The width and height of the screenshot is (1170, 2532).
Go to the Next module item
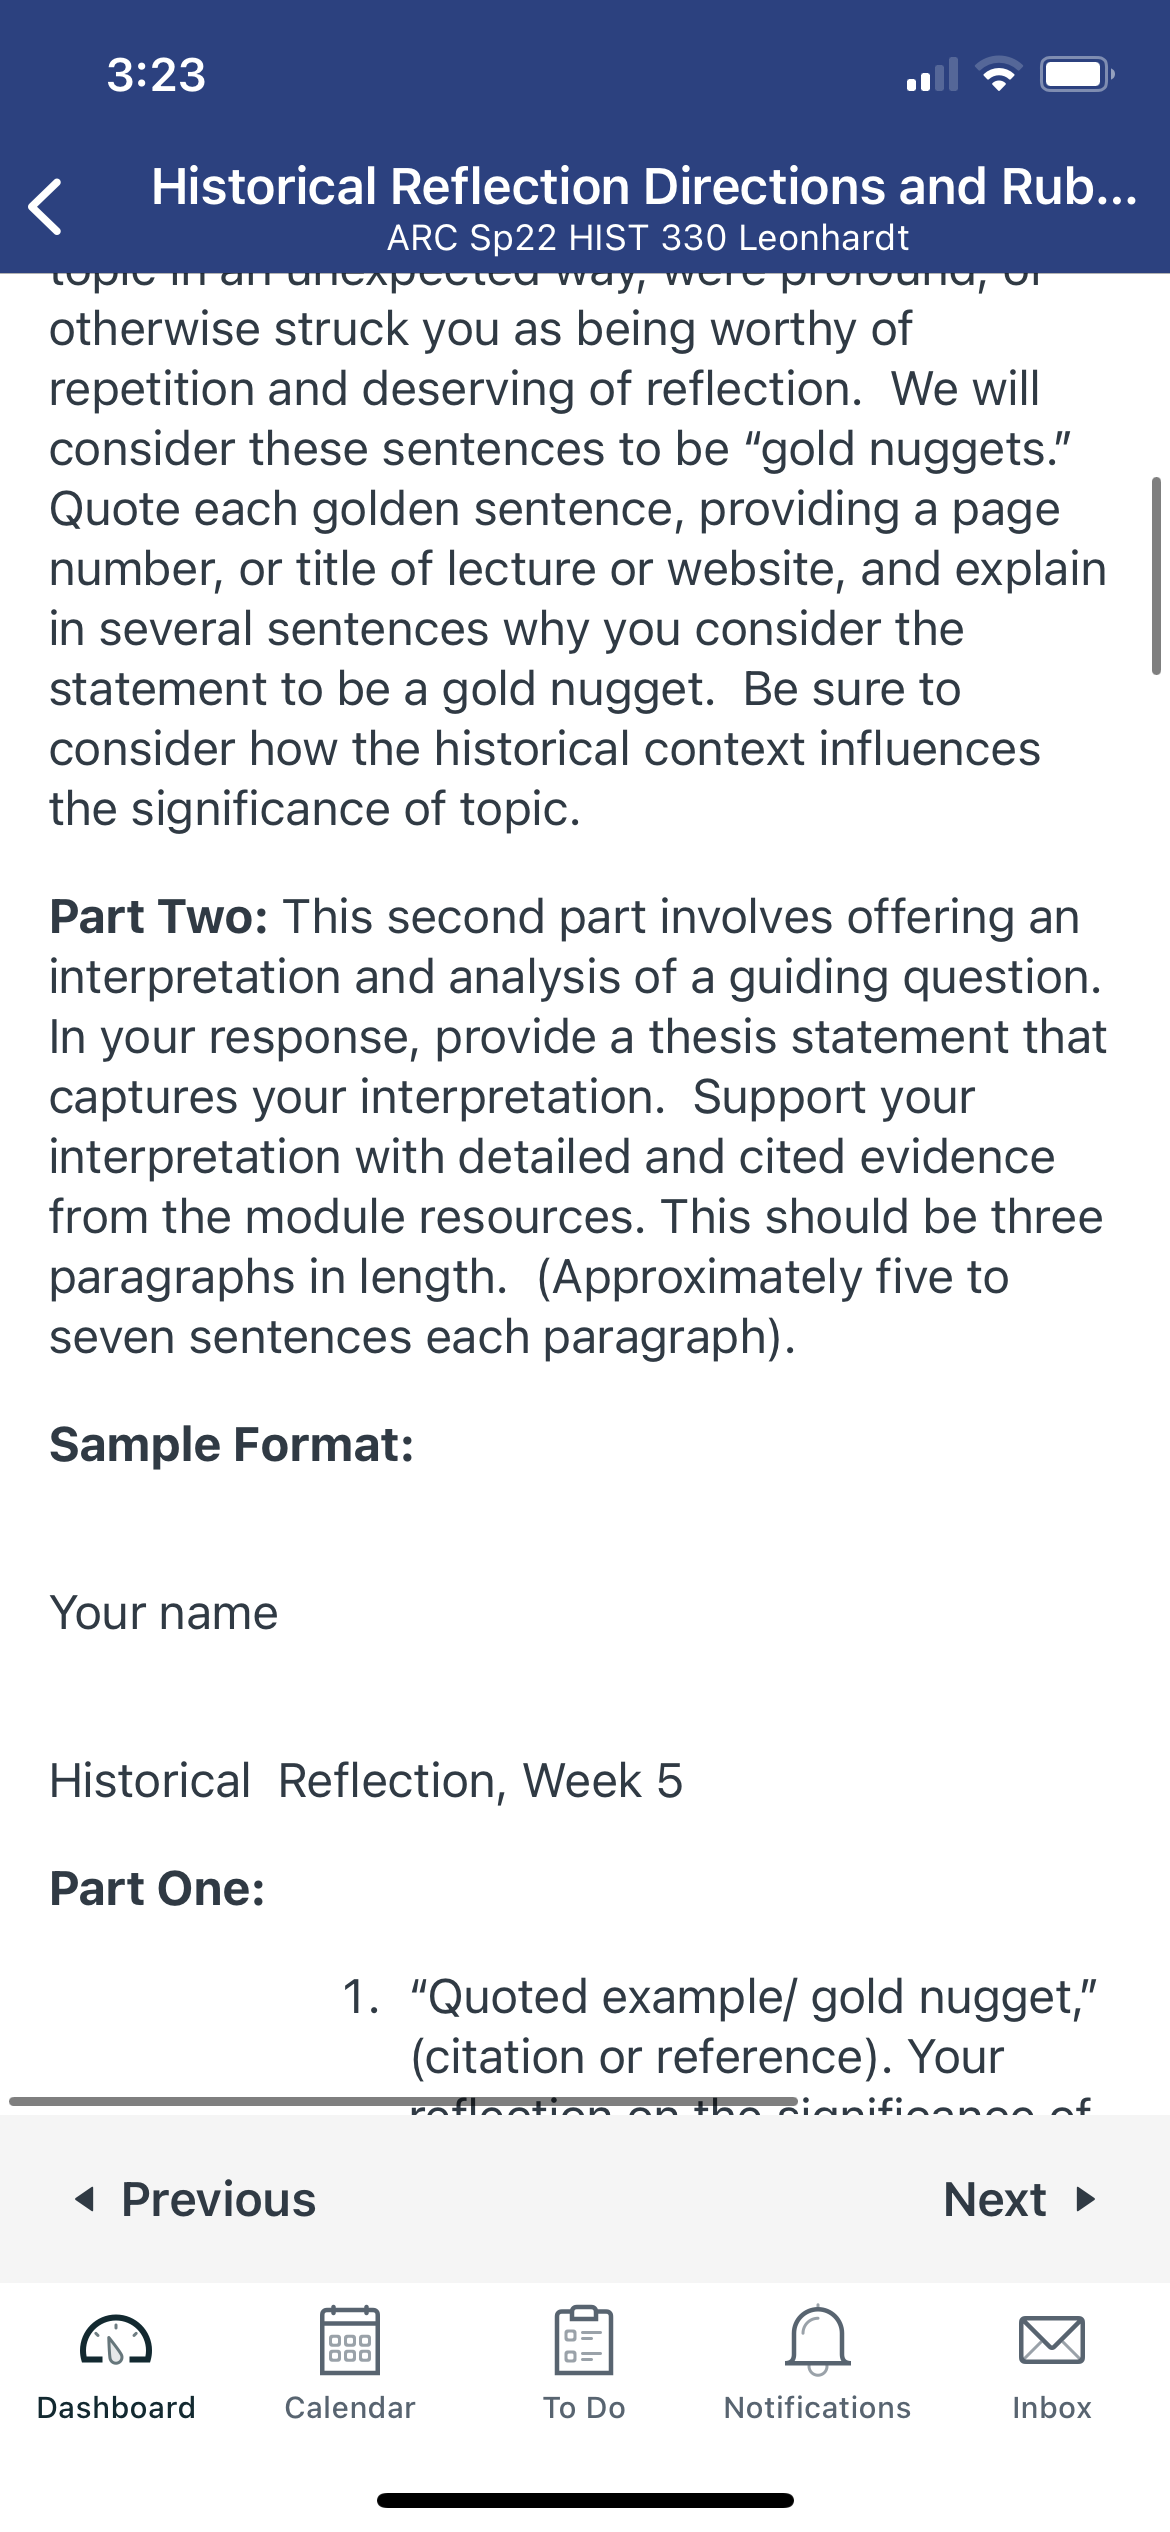1020,2200
